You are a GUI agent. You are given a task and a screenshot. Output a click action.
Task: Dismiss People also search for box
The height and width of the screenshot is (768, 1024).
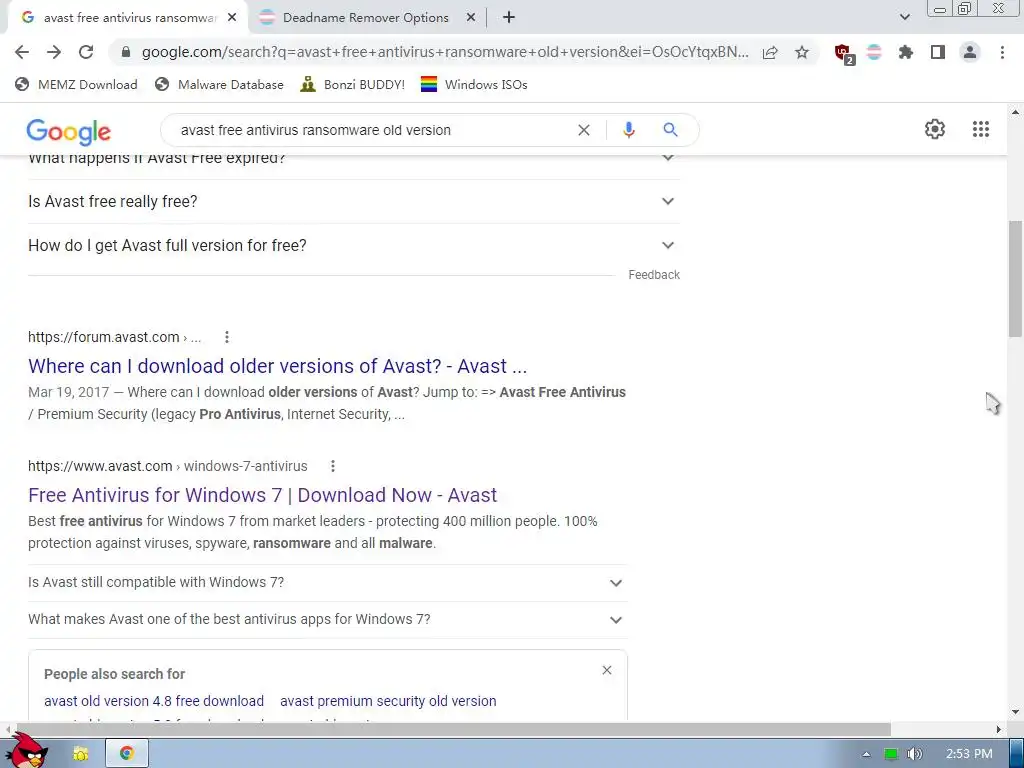pos(607,670)
